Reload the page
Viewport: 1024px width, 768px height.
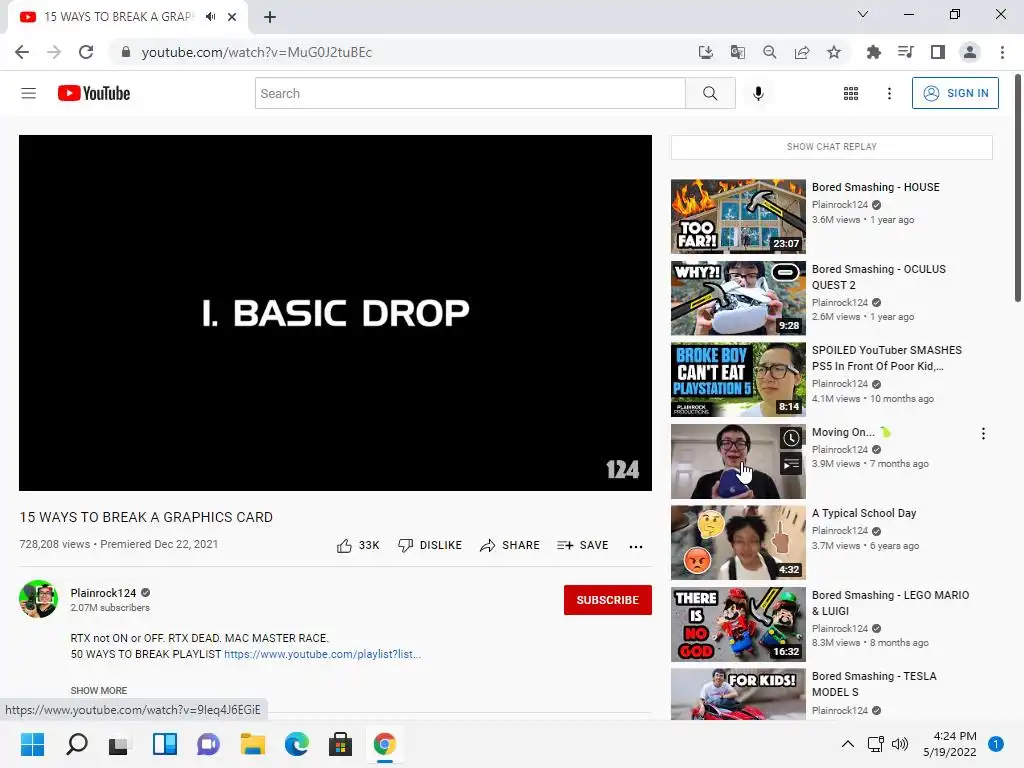pyautogui.click(x=86, y=52)
